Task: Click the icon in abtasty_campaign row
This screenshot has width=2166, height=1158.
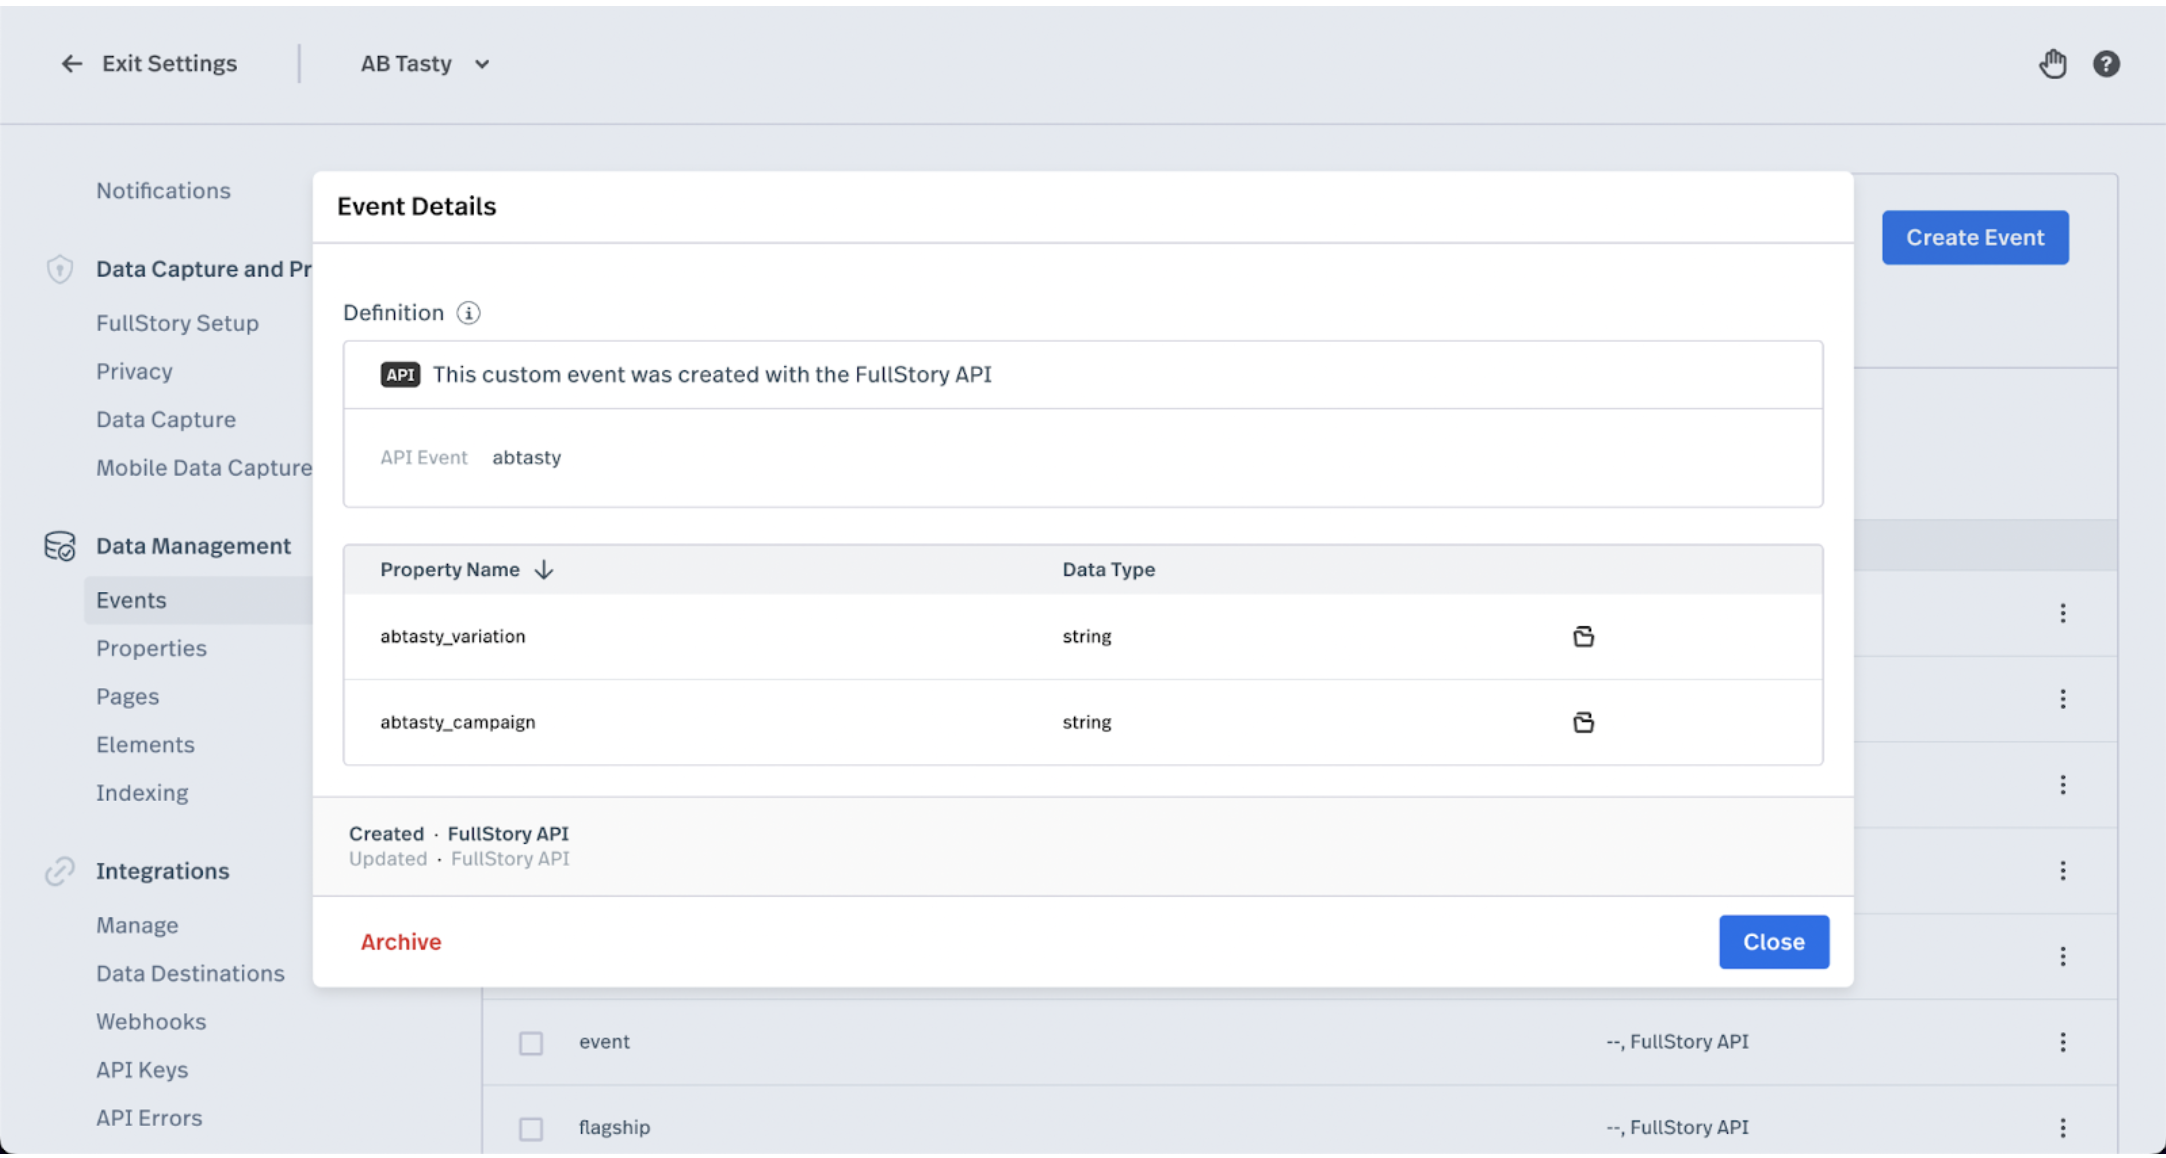Action: pyautogui.click(x=1583, y=722)
